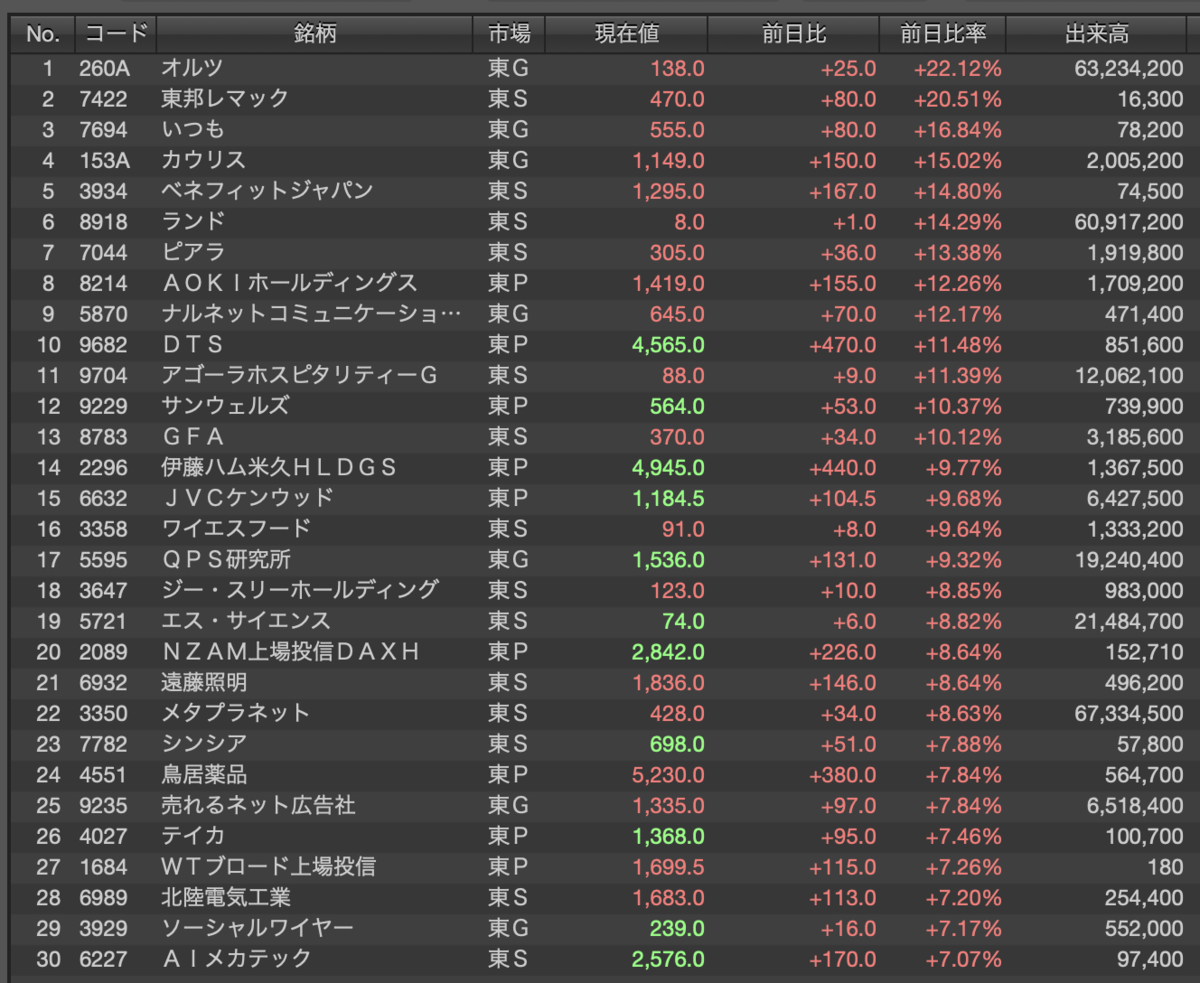
Task: Click the change rate +22.12%
Action: point(957,68)
